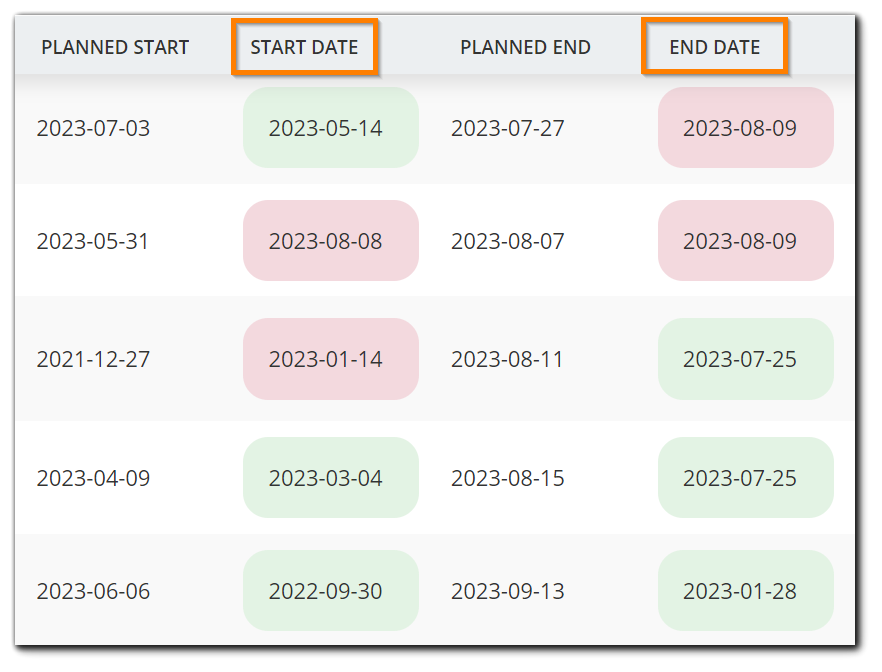The image size is (882, 672).
Task: Click the red start date 2023-08-08
Action: point(330,240)
